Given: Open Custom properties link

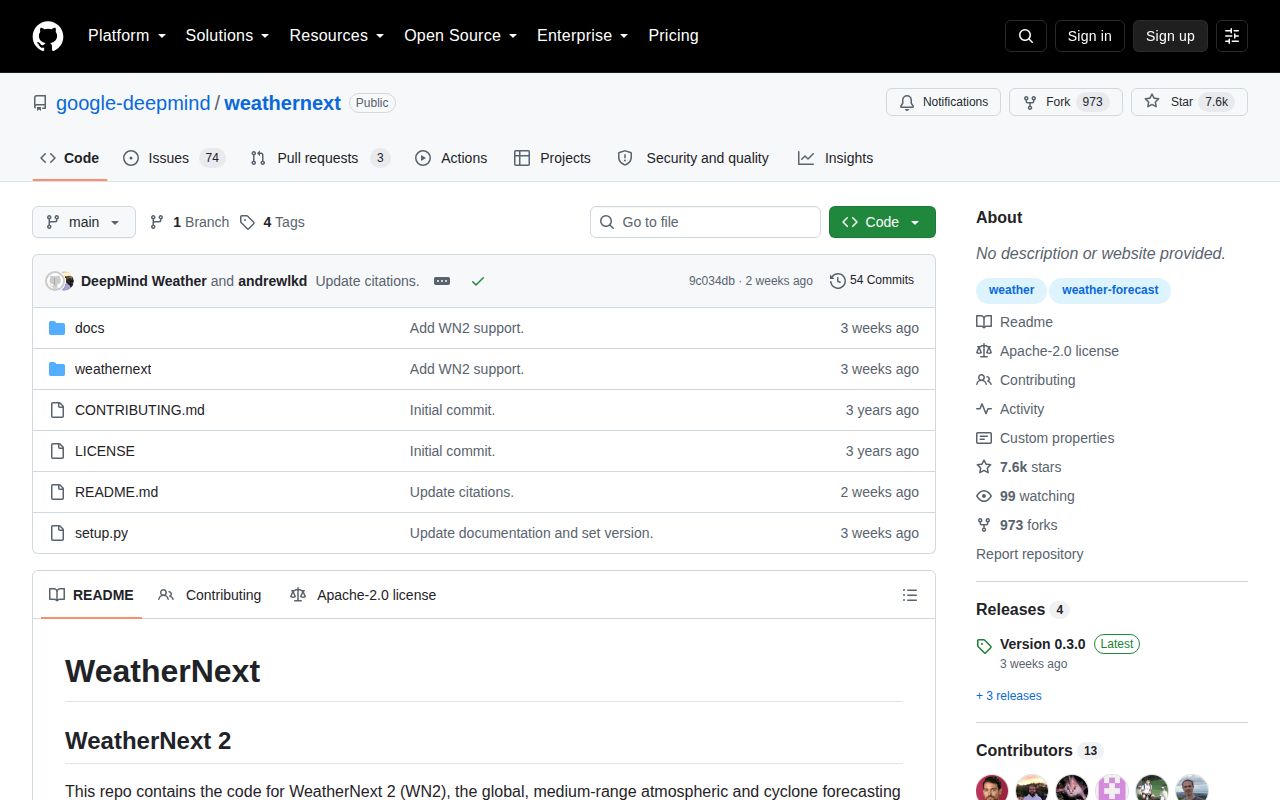Looking at the screenshot, I should [1045, 438].
